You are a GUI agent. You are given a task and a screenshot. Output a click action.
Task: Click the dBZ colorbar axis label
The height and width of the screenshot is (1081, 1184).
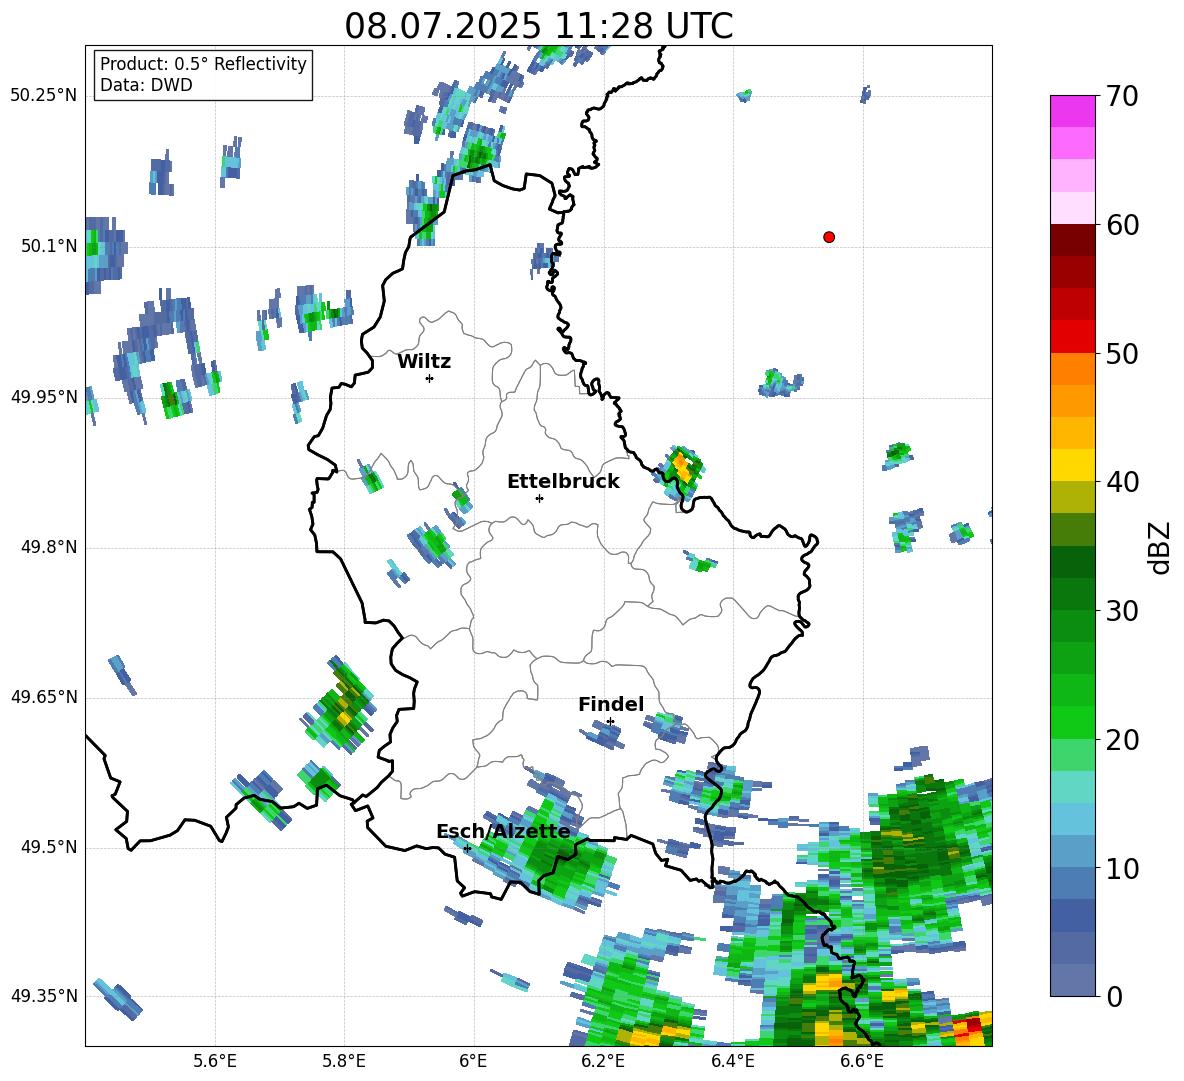pos(1161,547)
